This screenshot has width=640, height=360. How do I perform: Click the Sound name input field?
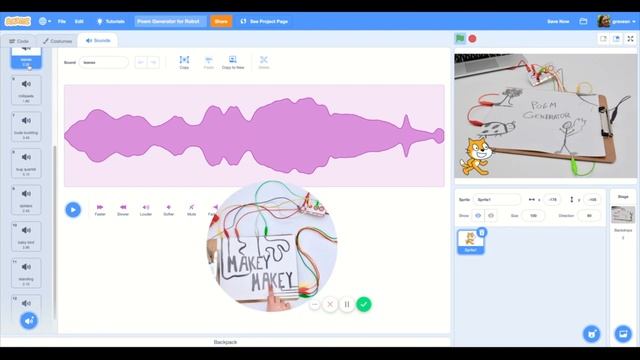104,62
